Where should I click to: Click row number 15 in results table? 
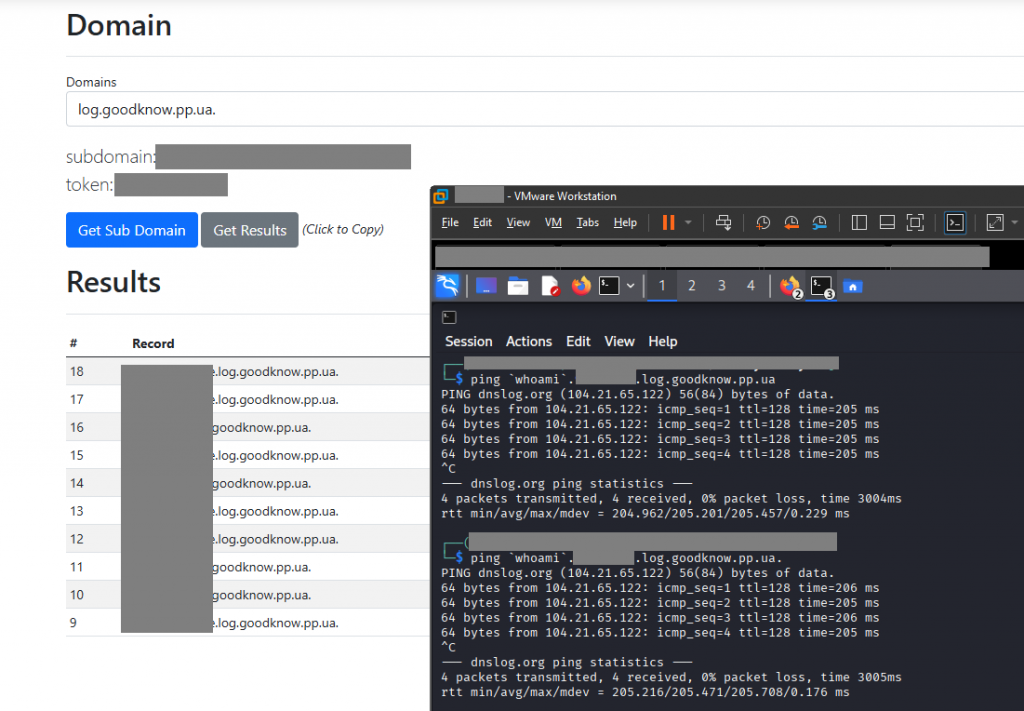coord(77,455)
